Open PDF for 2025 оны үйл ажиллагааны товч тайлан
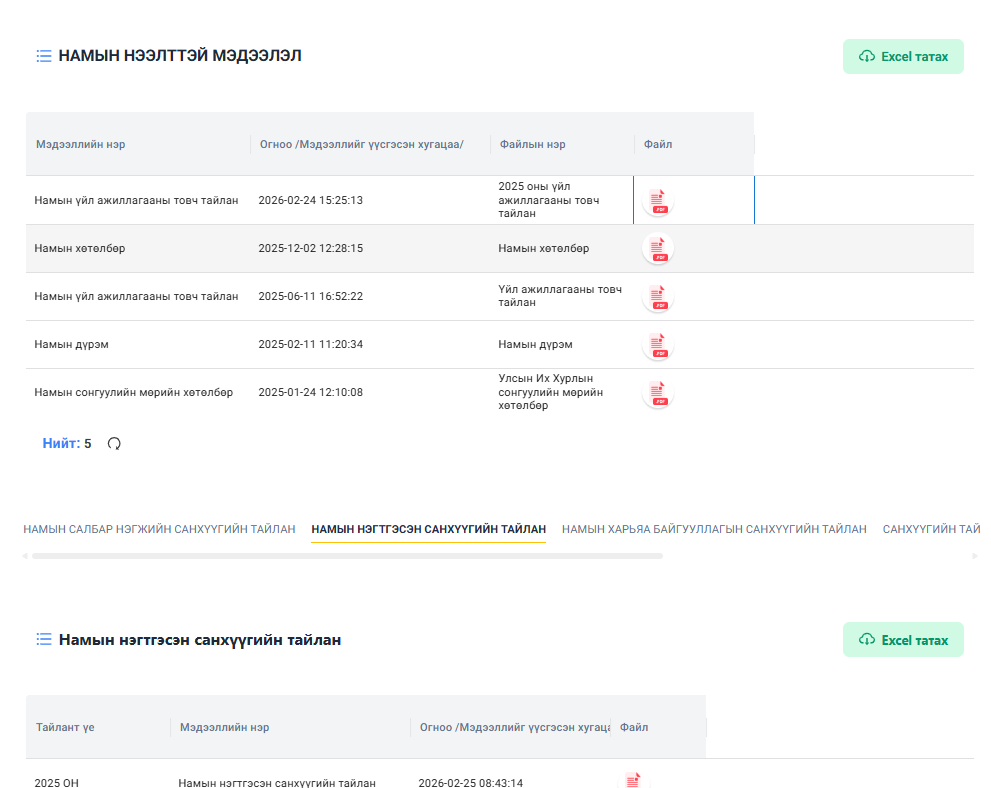Screen dimensions: 991x788 (x=657, y=201)
